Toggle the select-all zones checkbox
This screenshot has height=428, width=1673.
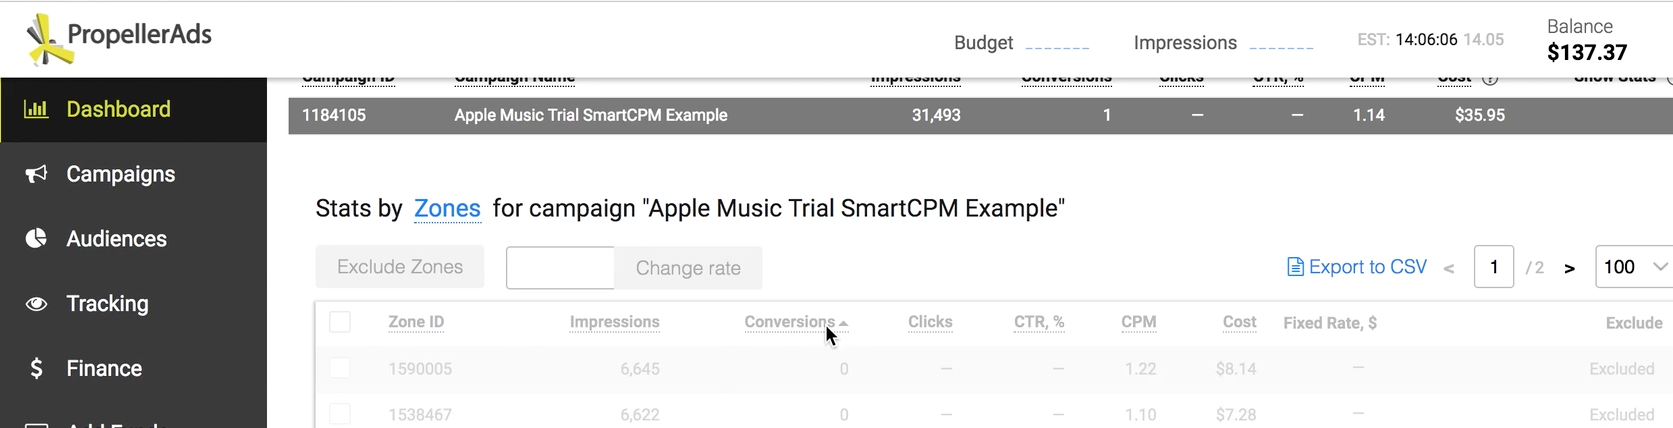coord(340,322)
